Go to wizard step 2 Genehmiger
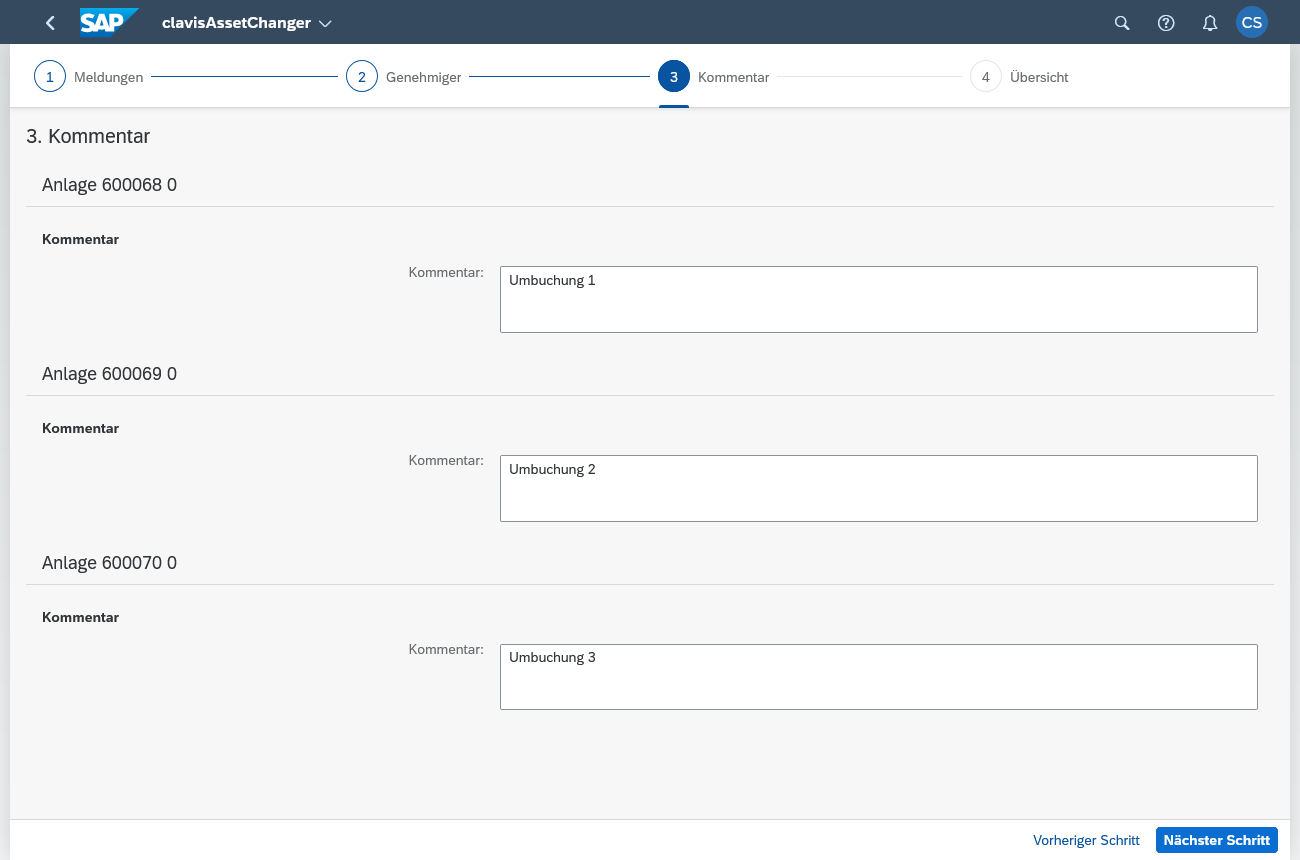This screenshot has width=1300, height=860. 362,77
